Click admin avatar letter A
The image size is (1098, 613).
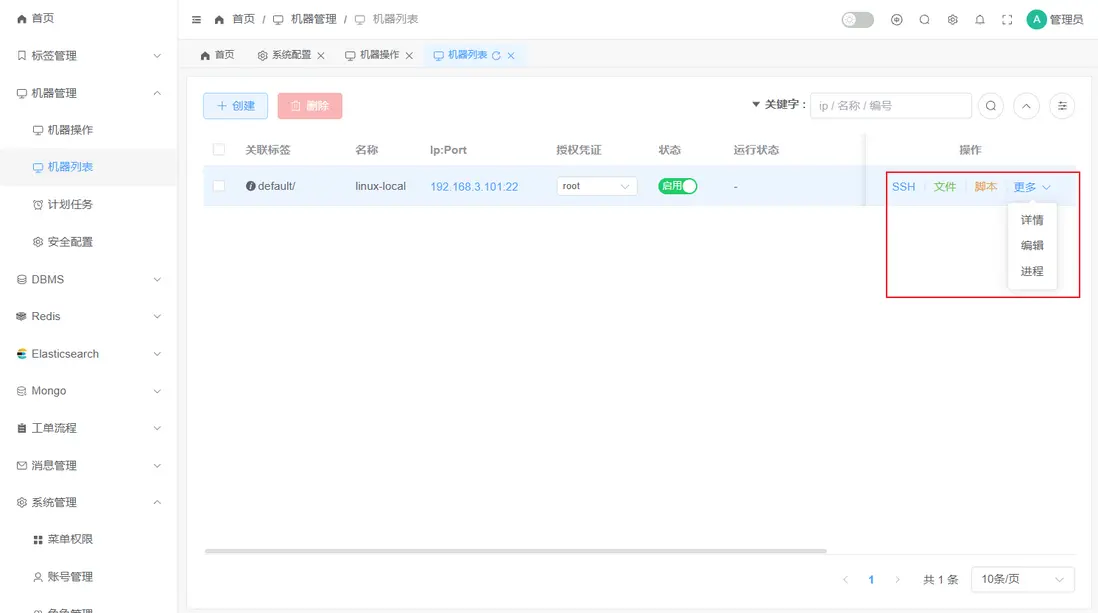[1036, 20]
